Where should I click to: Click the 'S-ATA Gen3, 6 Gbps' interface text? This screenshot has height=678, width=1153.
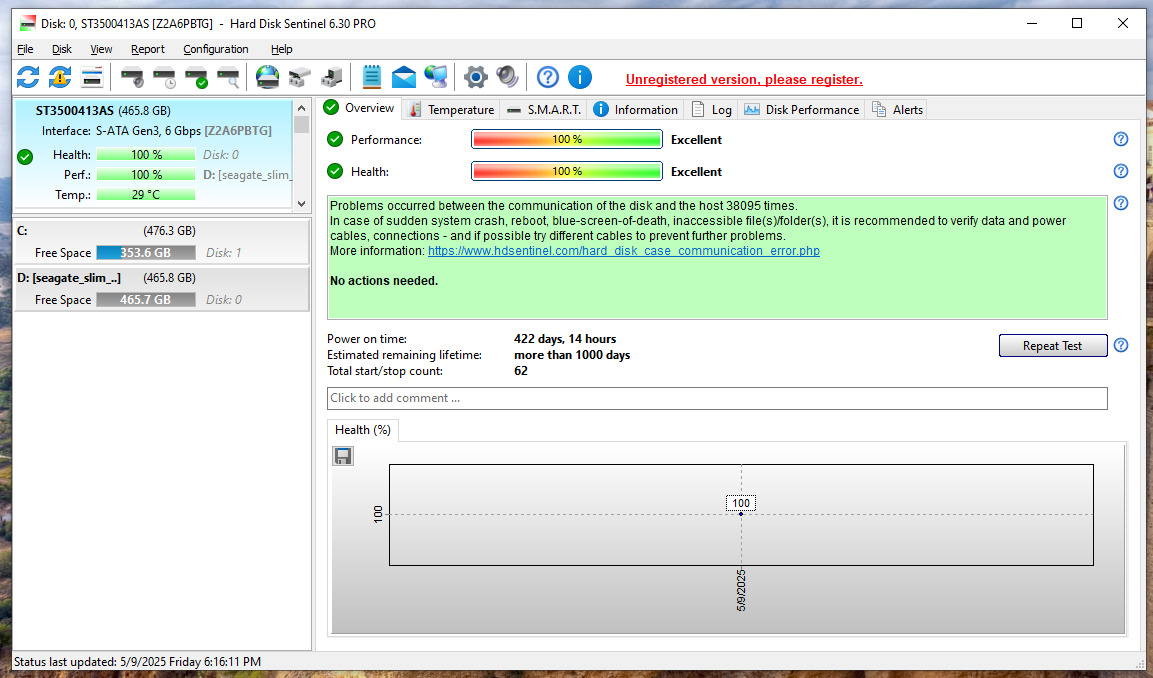148,131
